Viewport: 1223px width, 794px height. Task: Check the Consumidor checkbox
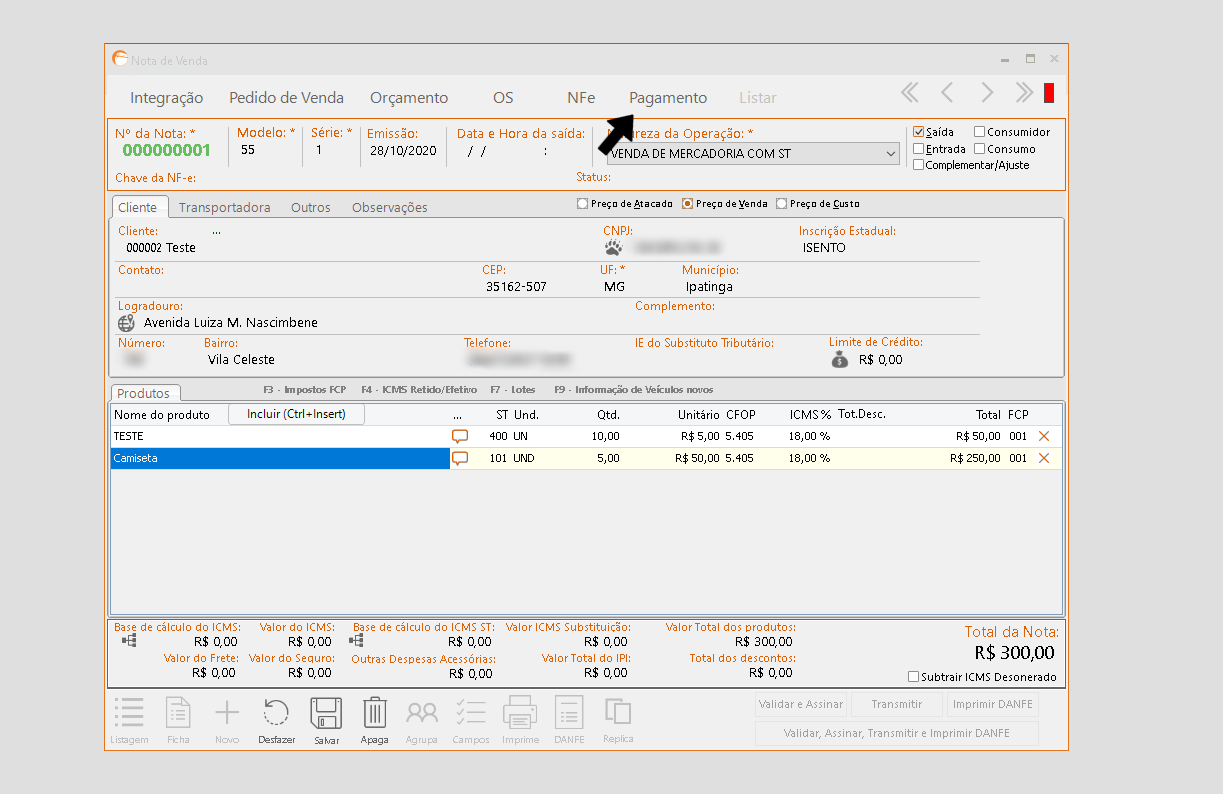[x=979, y=132]
